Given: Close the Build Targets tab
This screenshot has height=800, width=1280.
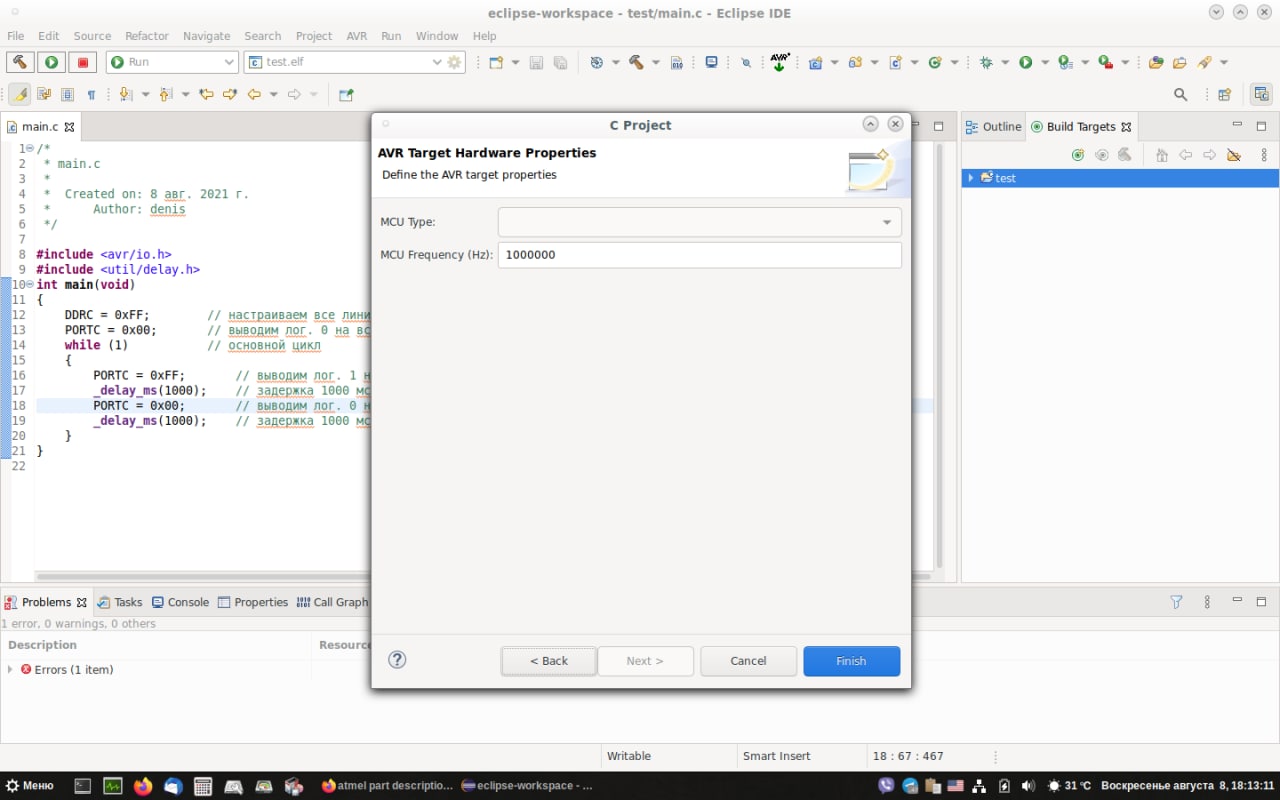Looking at the screenshot, I should point(1126,127).
